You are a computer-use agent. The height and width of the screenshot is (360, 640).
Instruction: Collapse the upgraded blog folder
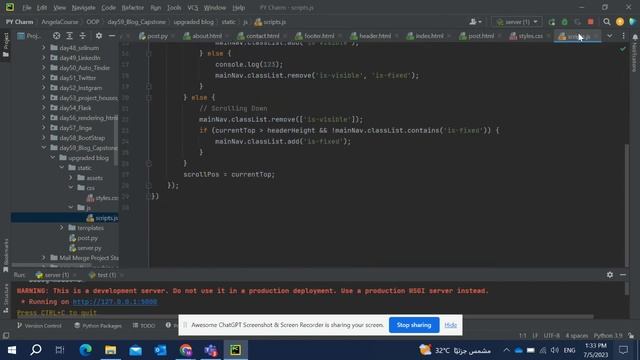point(53,158)
